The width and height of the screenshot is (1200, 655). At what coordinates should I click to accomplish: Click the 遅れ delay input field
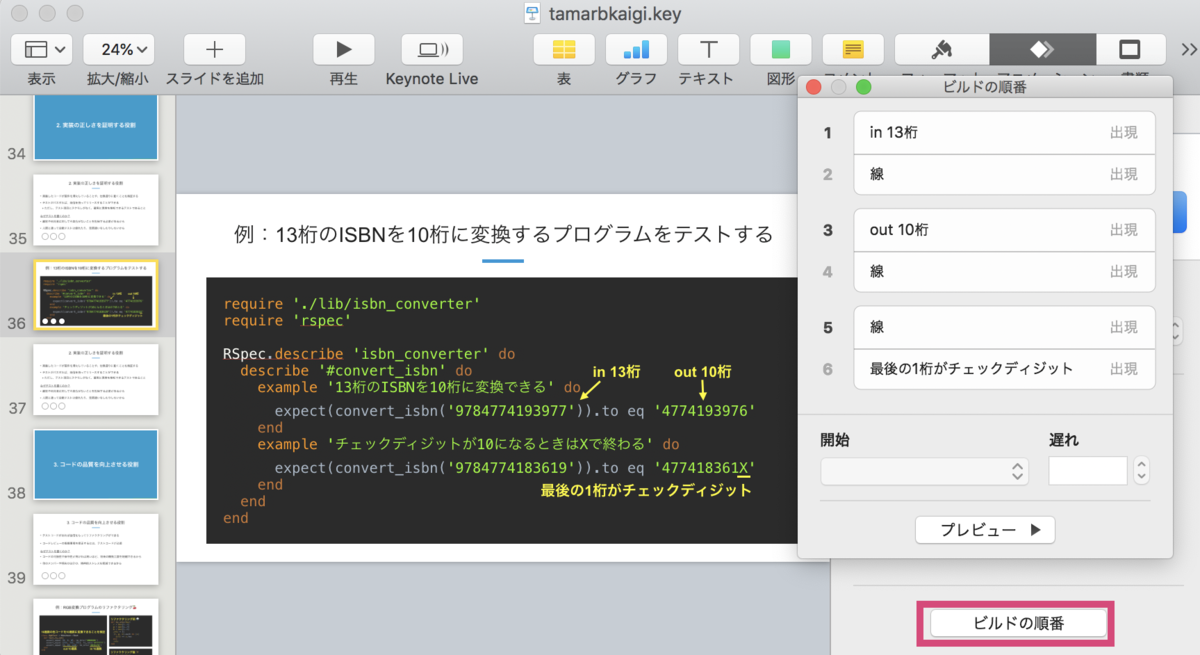pos(1088,471)
